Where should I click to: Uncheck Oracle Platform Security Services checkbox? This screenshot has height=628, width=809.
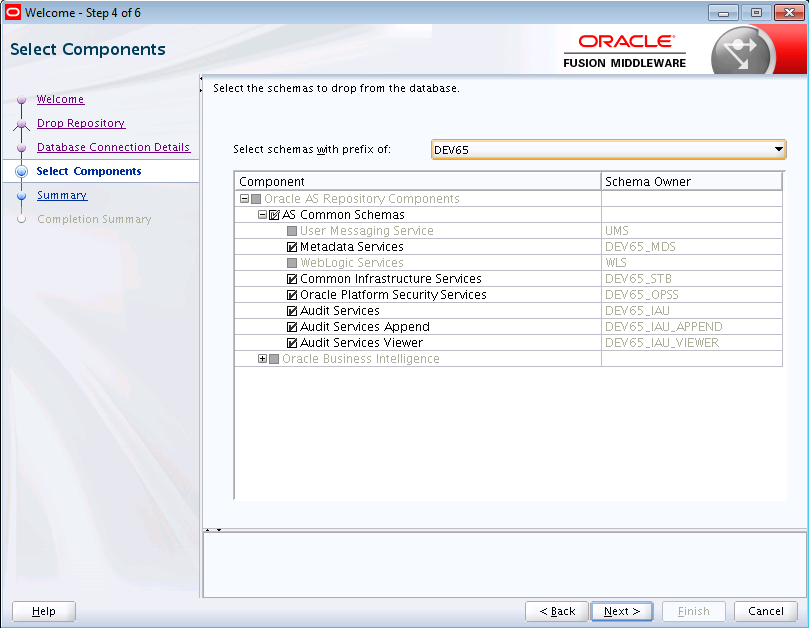[292, 295]
